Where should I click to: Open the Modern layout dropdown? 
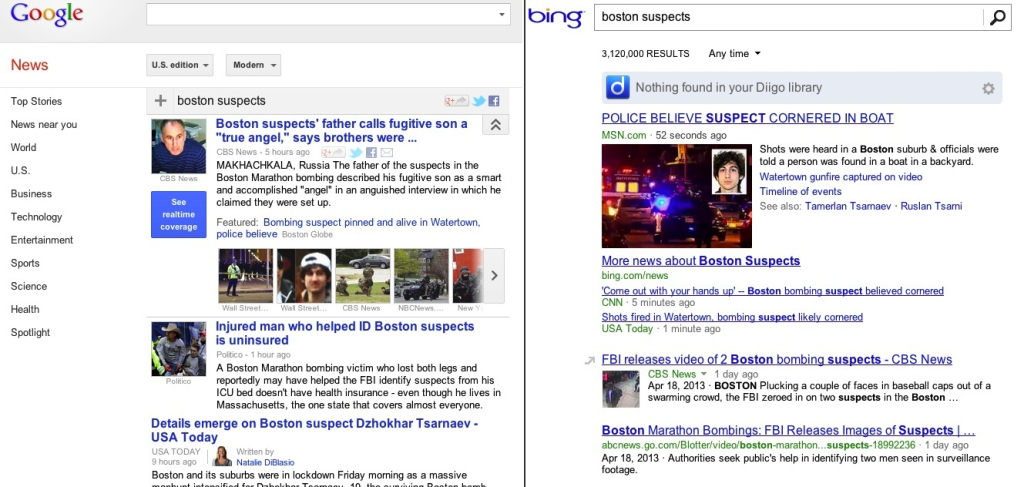(x=253, y=65)
